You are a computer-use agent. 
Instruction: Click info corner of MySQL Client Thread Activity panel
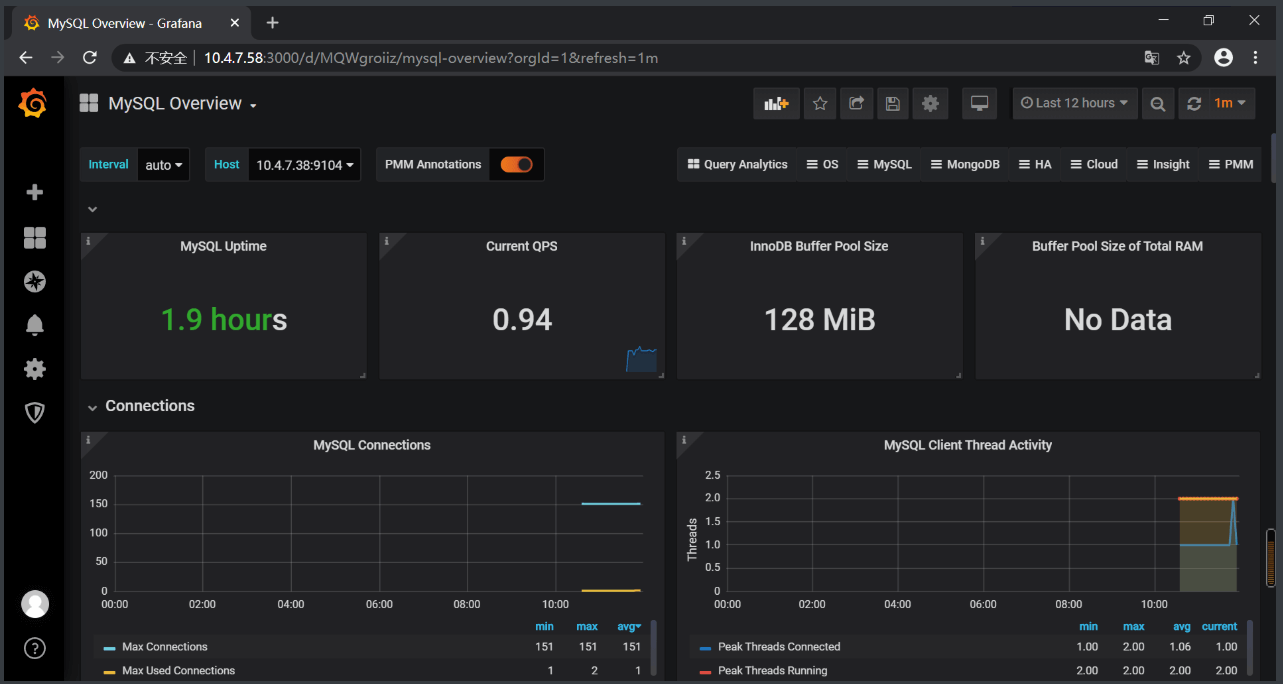click(684, 440)
